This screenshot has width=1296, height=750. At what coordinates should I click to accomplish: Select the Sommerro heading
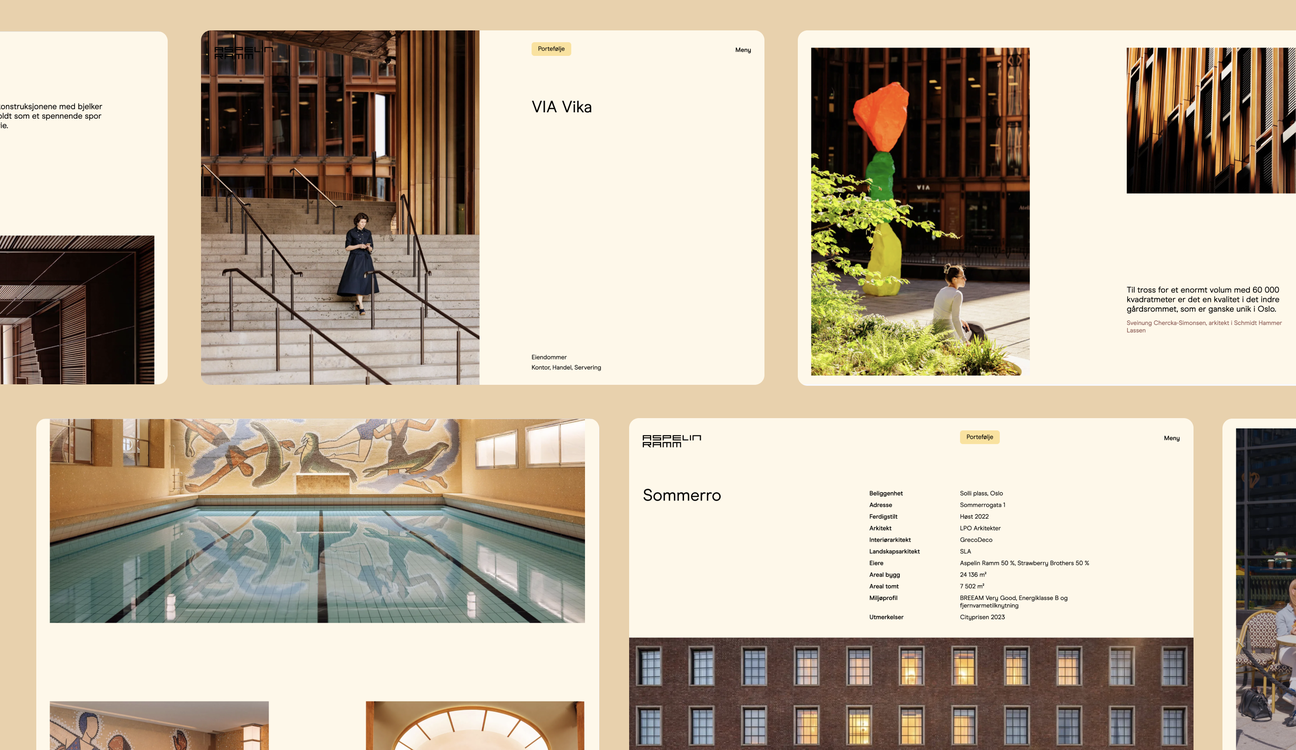pos(681,495)
